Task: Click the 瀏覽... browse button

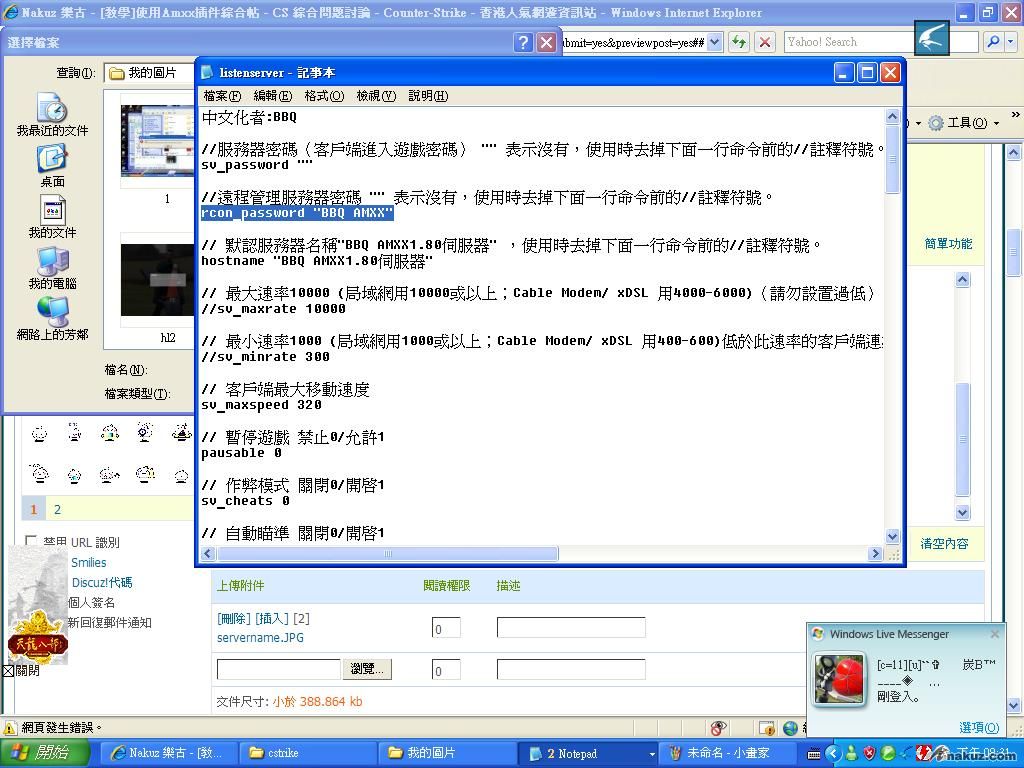Action: pyautogui.click(x=367, y=669)
